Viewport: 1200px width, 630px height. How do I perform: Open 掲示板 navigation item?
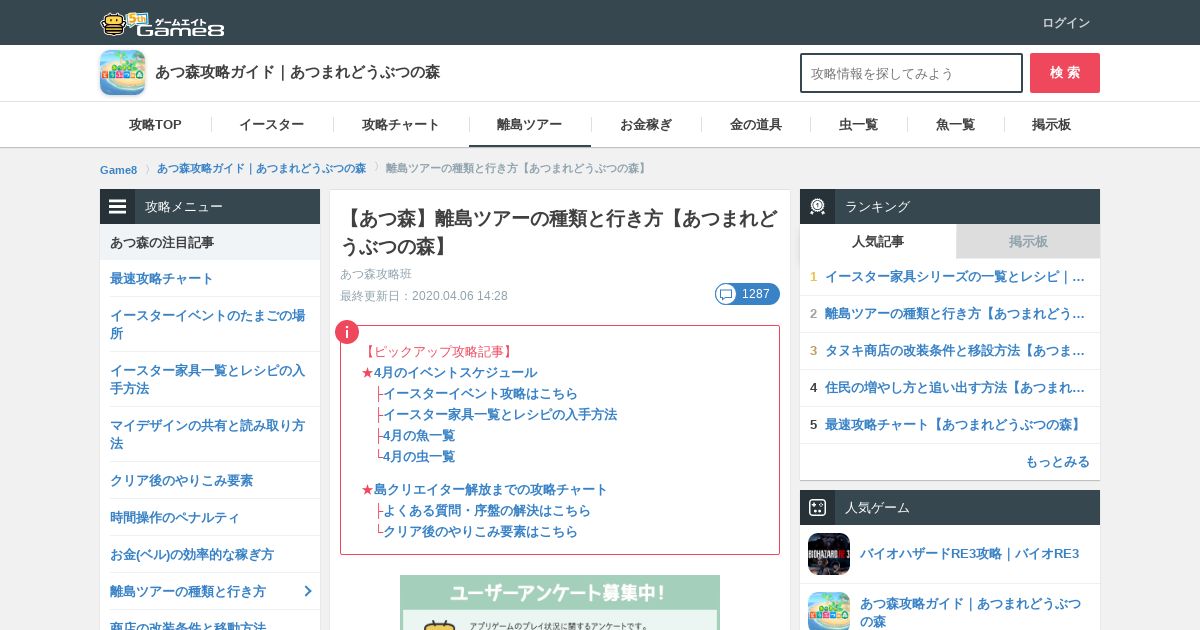pos(1051,125)
